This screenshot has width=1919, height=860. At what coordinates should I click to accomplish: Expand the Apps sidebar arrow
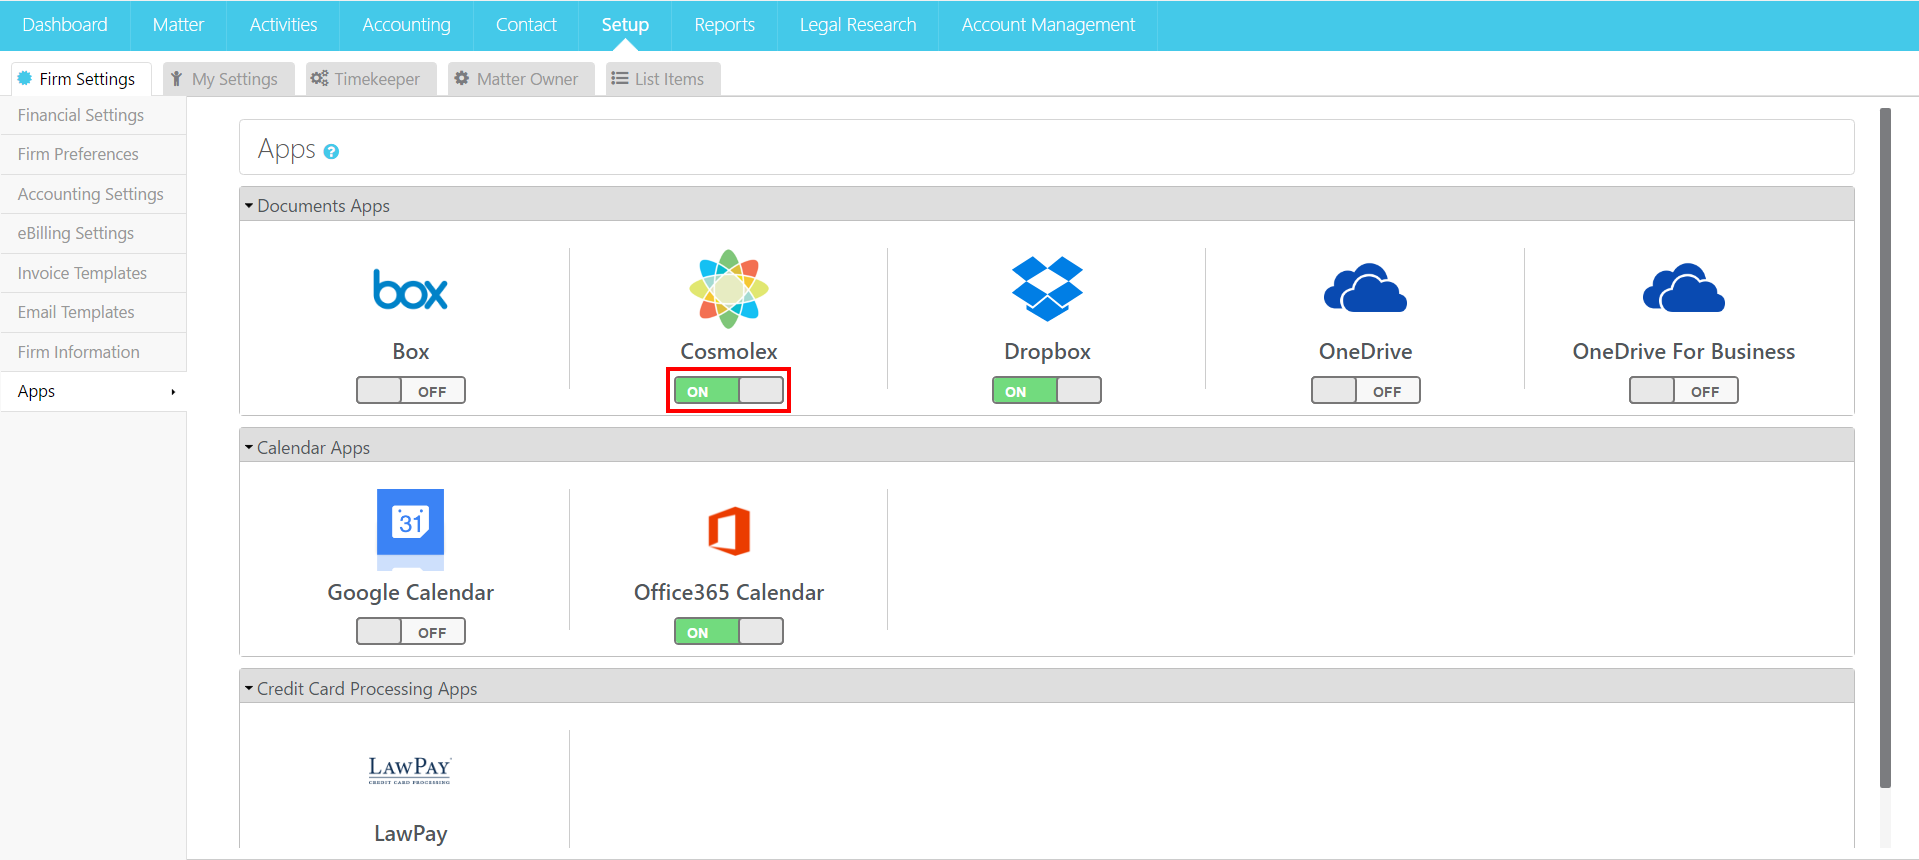173,392
